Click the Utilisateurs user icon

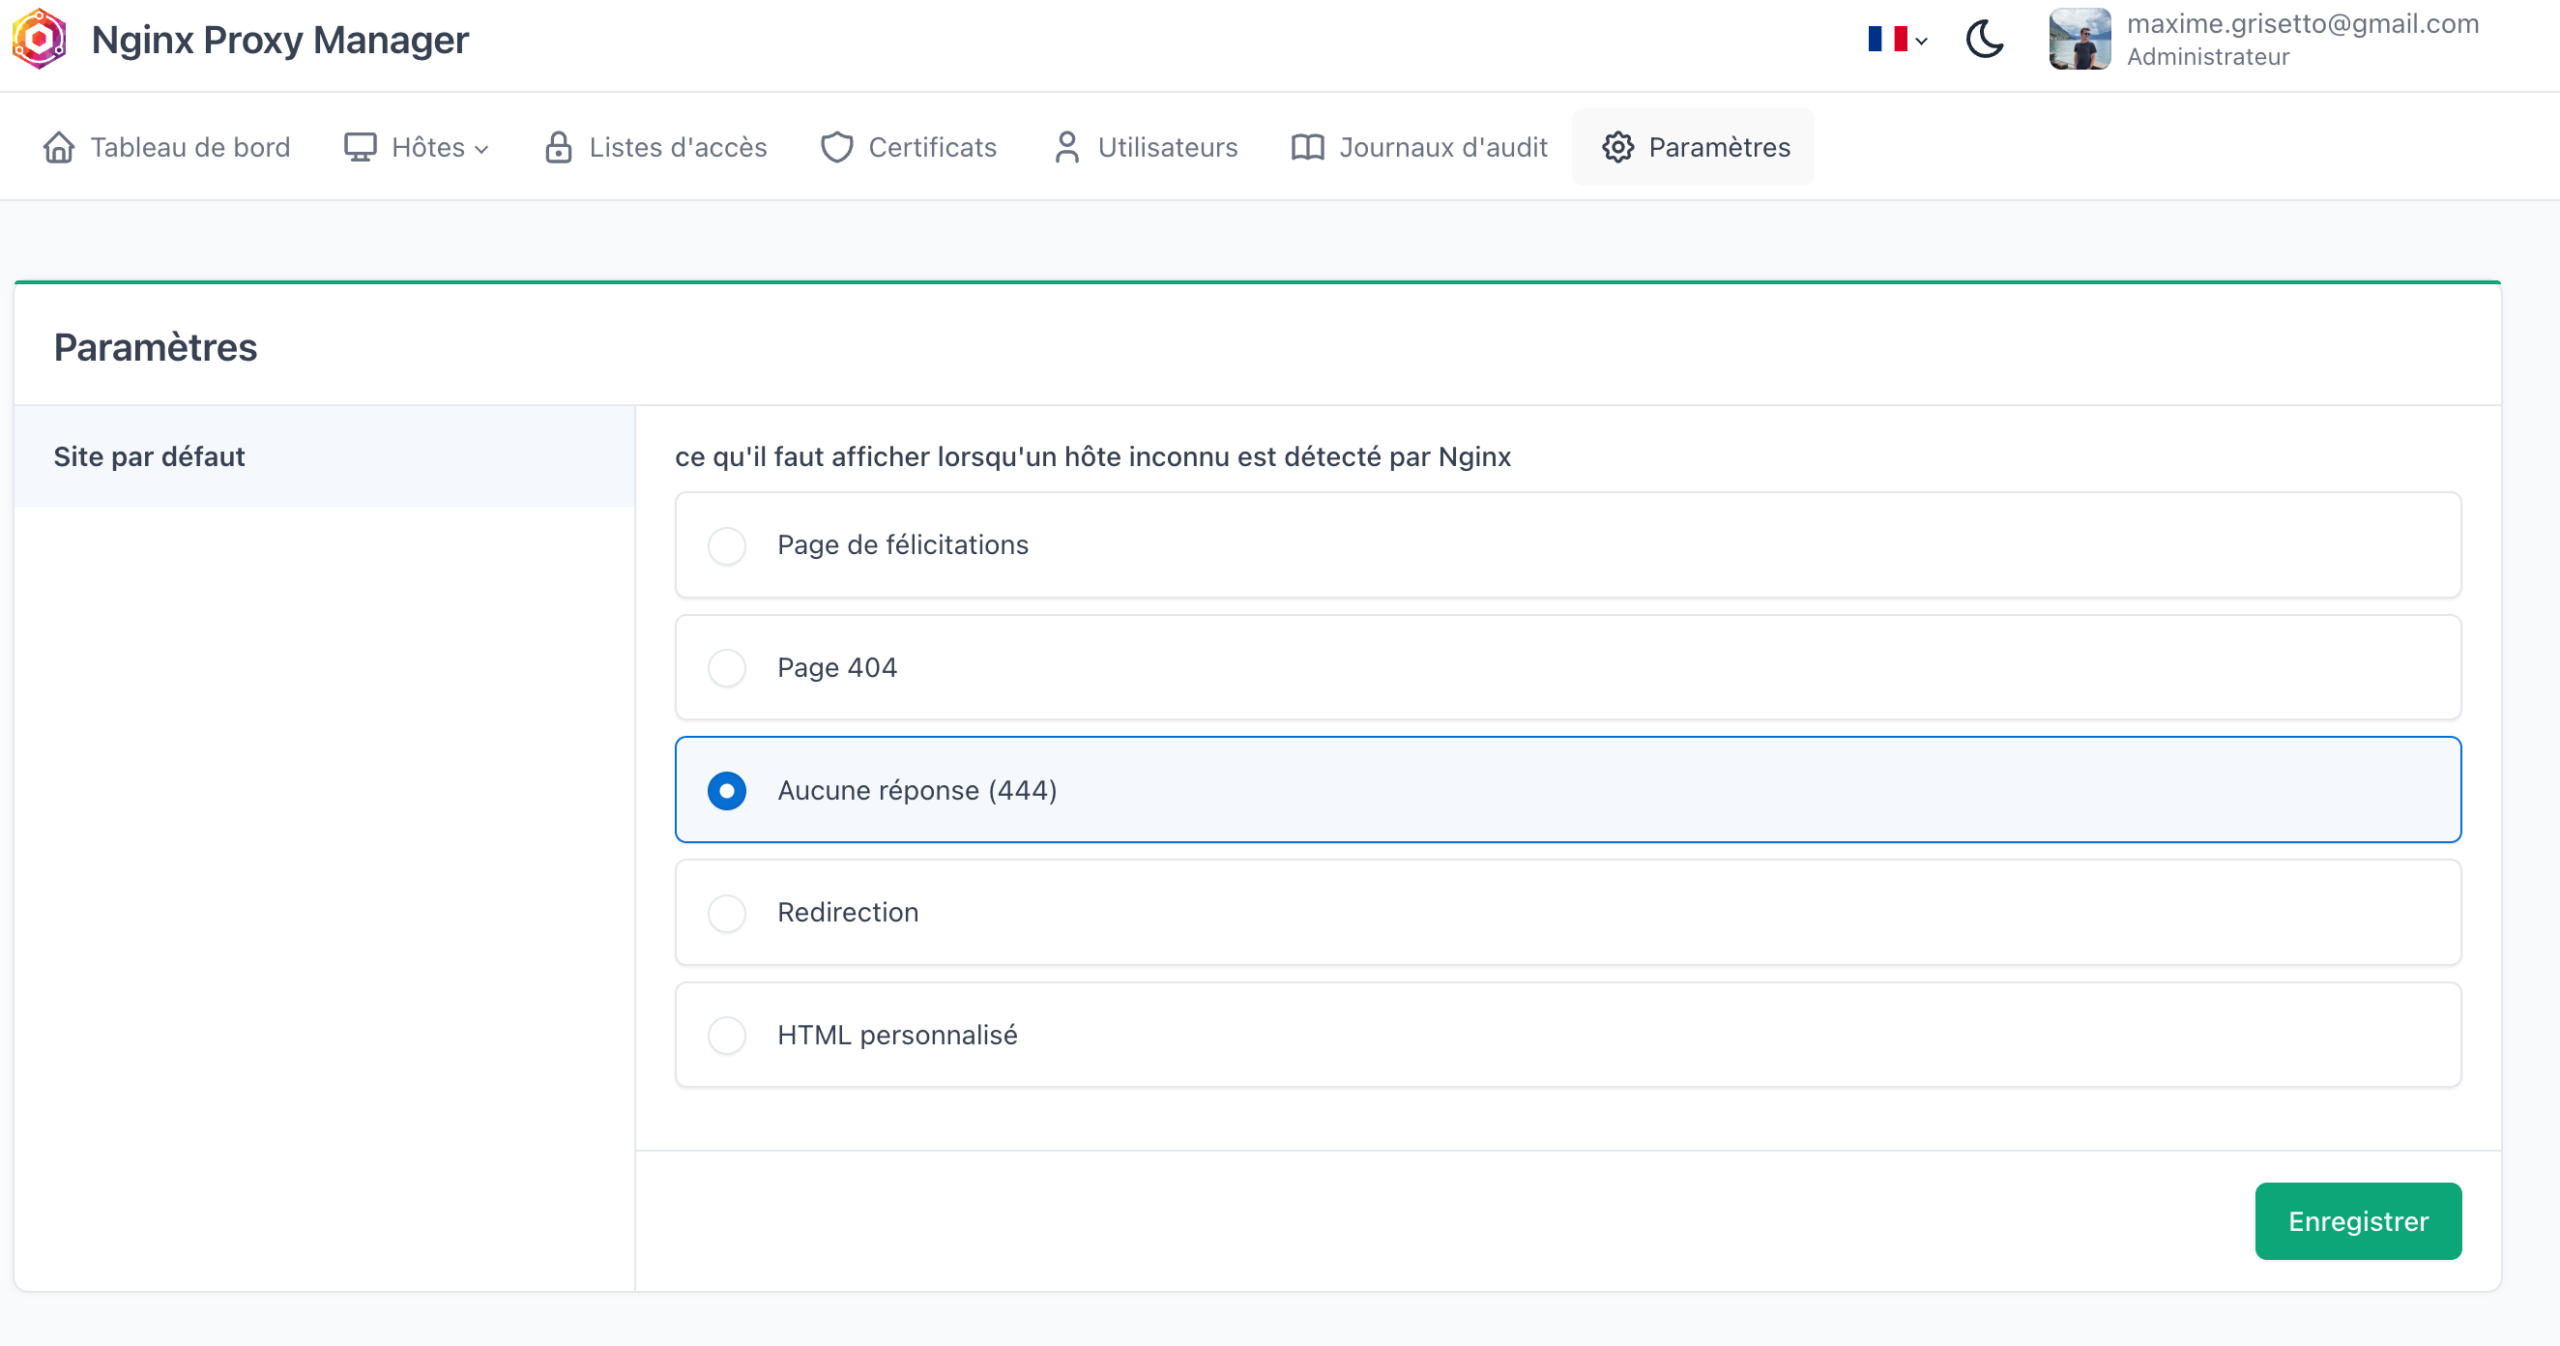click(x=1066, y=147)
